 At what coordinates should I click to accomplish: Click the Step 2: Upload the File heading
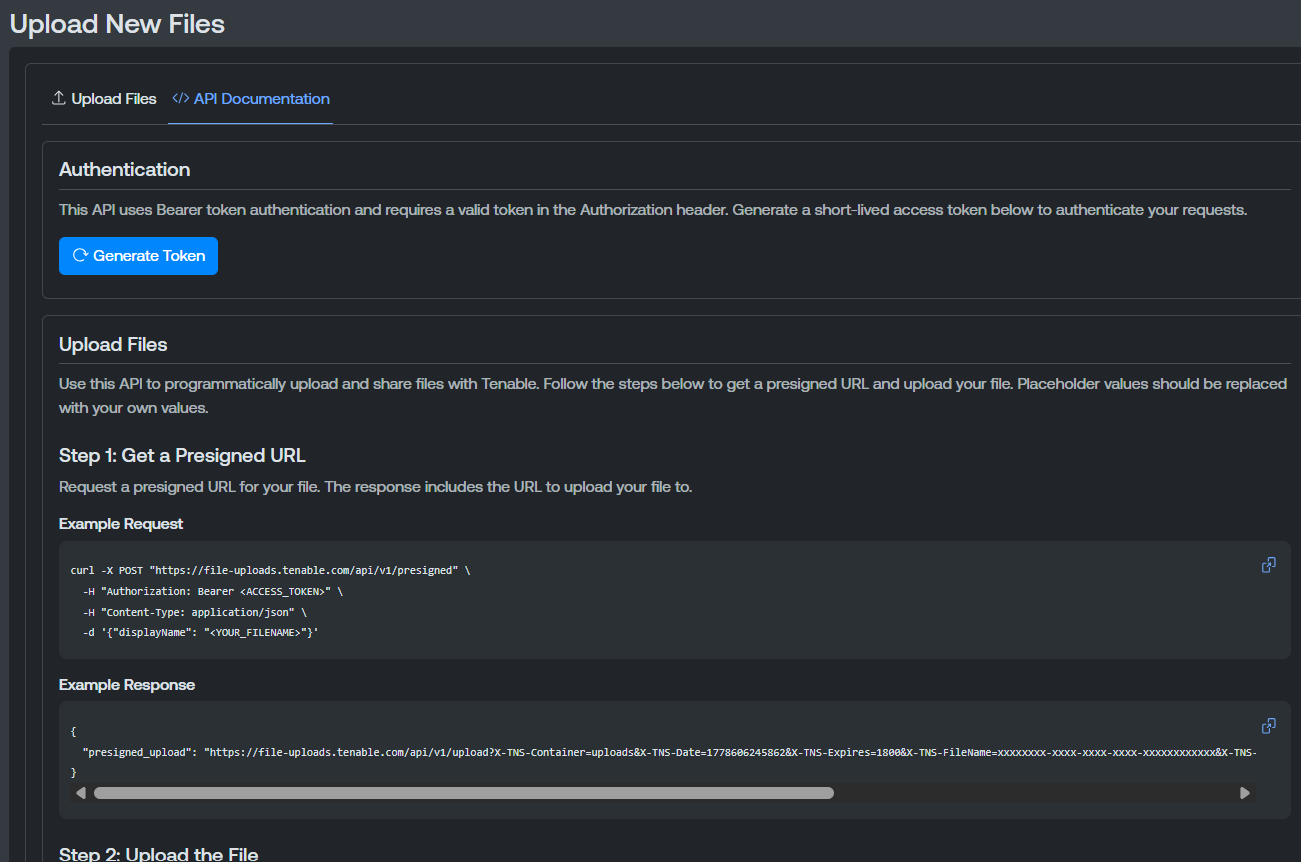159,853
